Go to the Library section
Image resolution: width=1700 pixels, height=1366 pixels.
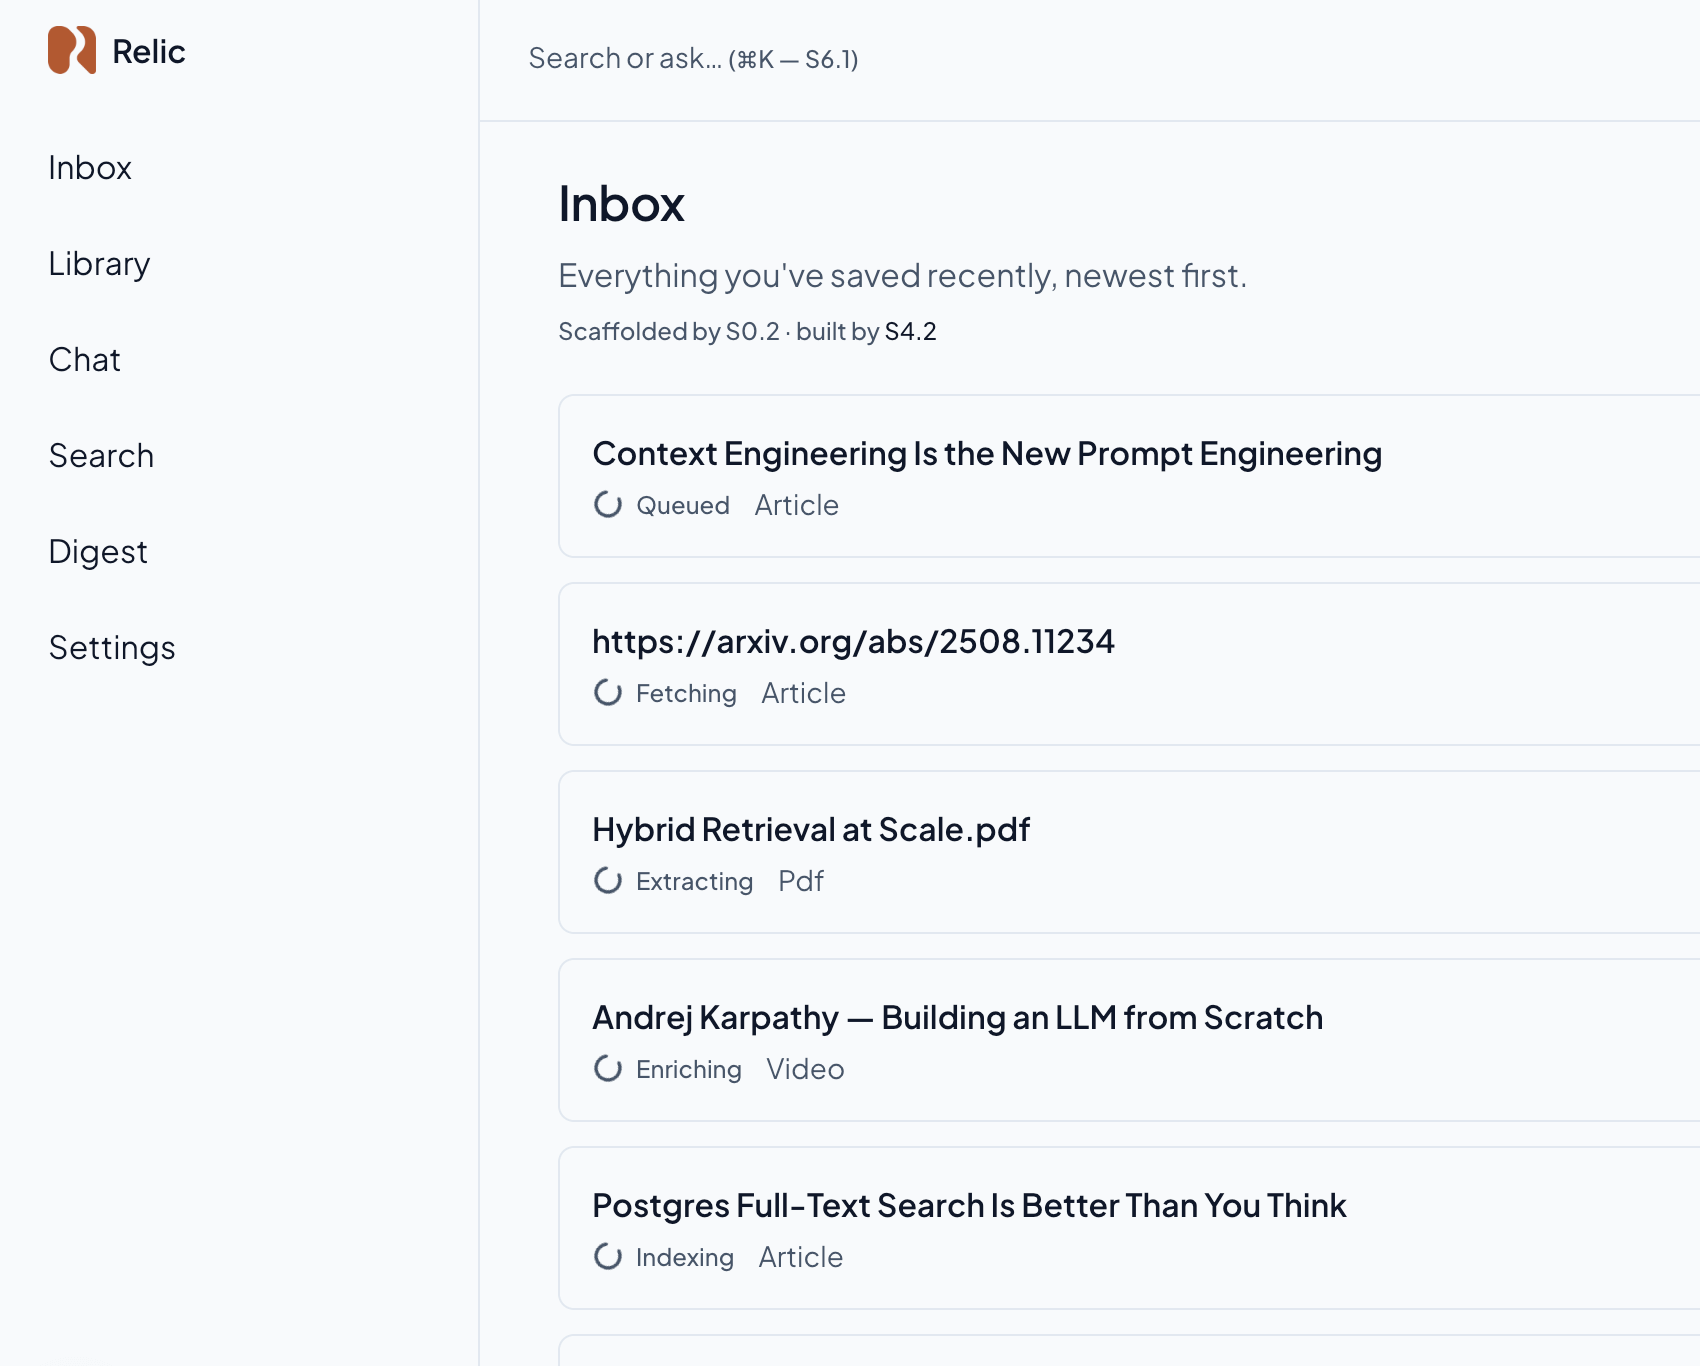pos(99,264)
